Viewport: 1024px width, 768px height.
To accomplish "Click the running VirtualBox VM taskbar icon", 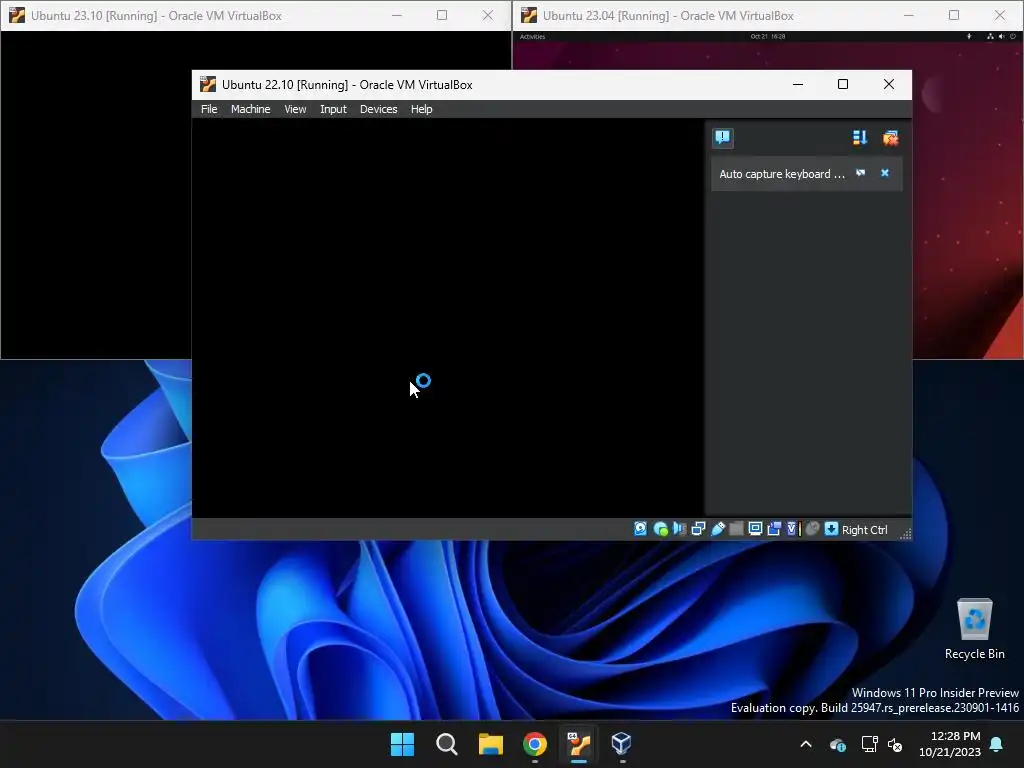I will 579,744.
